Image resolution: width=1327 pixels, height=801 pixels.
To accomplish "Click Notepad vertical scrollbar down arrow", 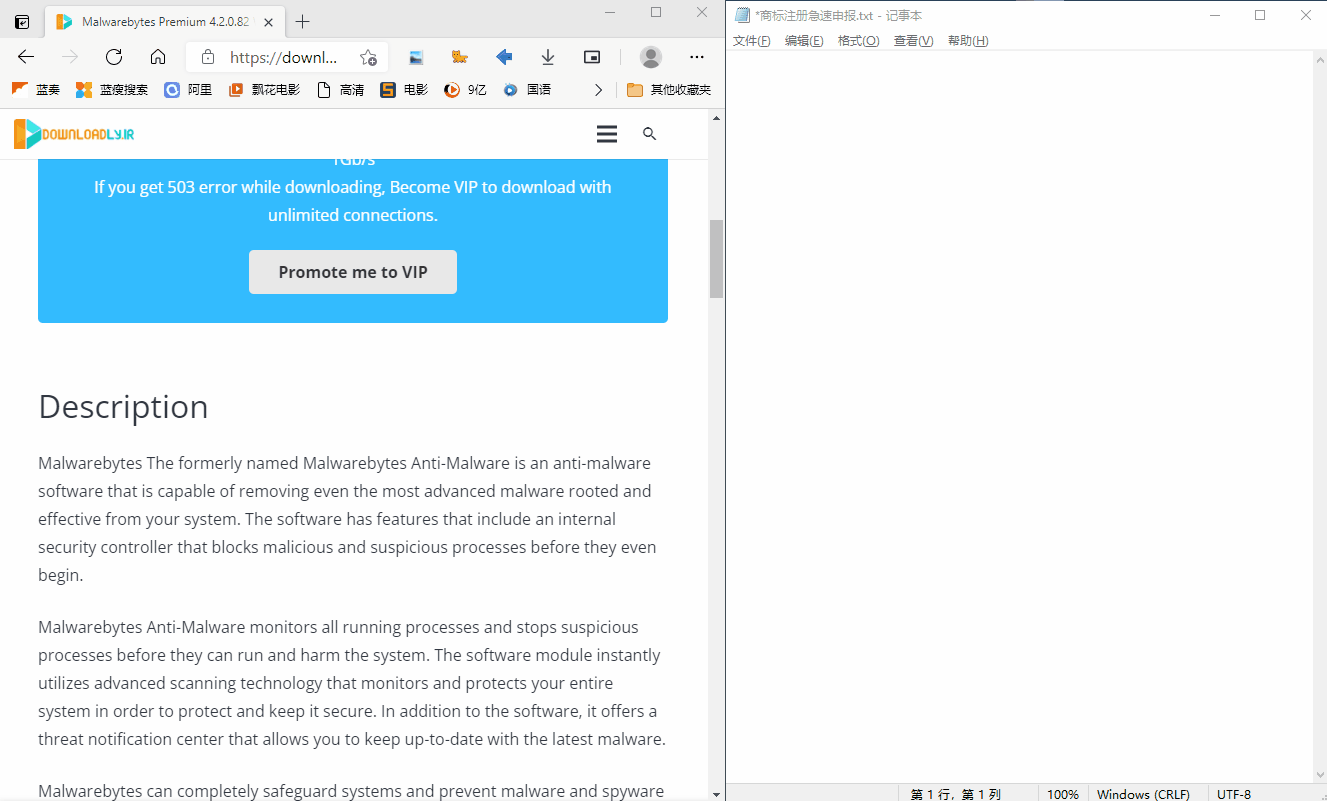I will [x=1319, y=775].
